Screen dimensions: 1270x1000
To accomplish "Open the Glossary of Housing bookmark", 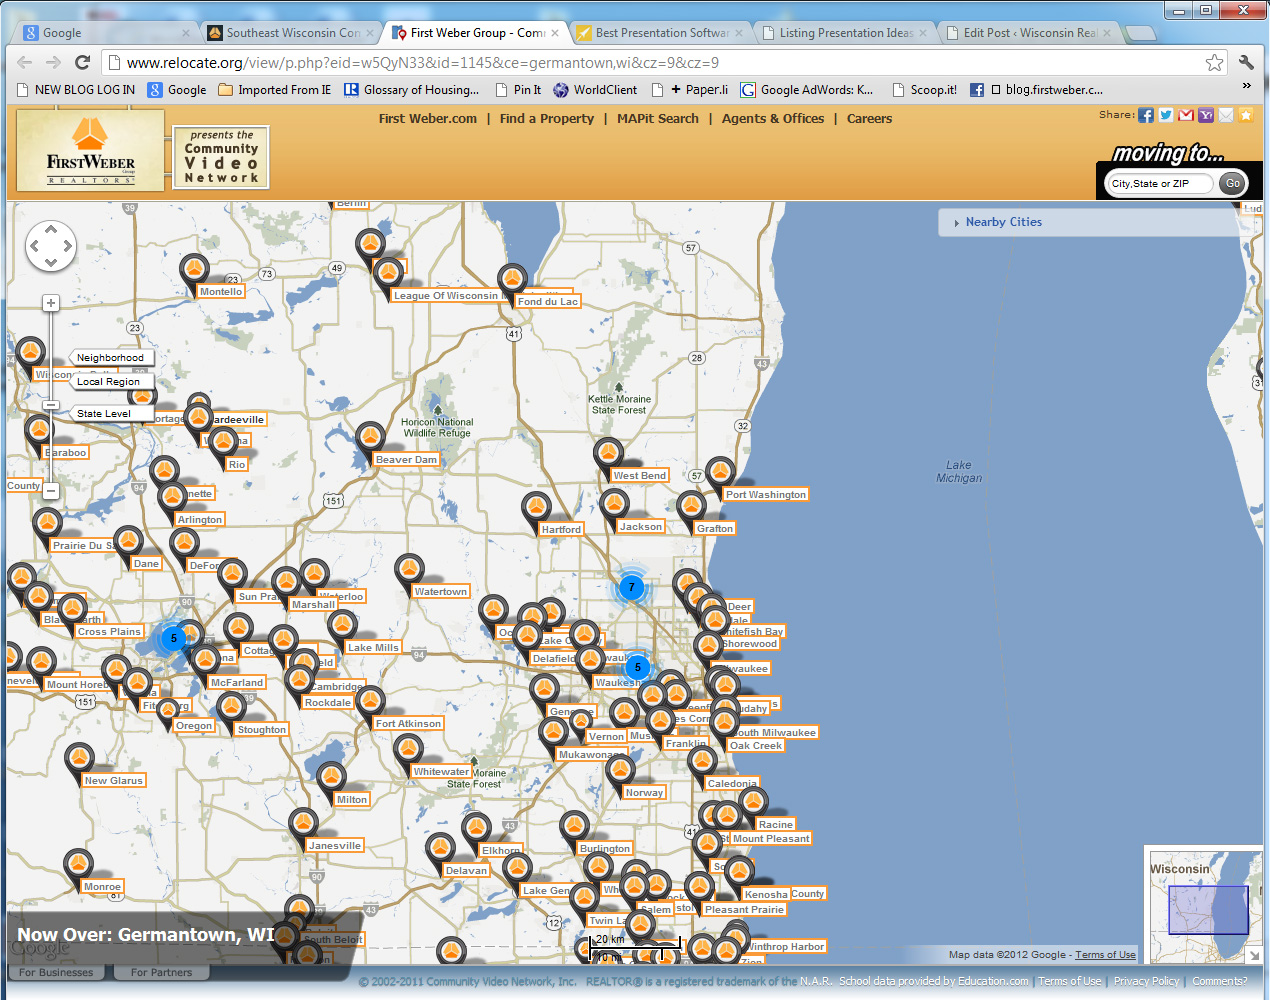I will [x=412, y=89].
